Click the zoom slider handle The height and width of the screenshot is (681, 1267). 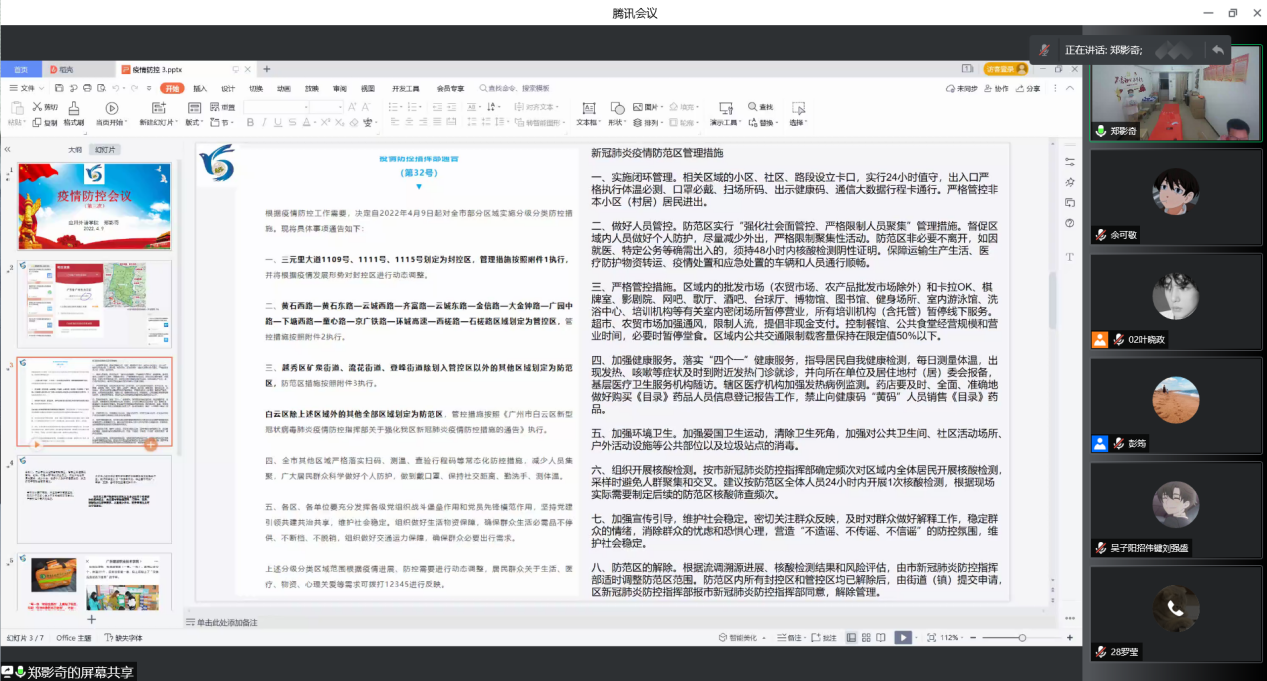pyautogui.click(x=1022, y=637)
